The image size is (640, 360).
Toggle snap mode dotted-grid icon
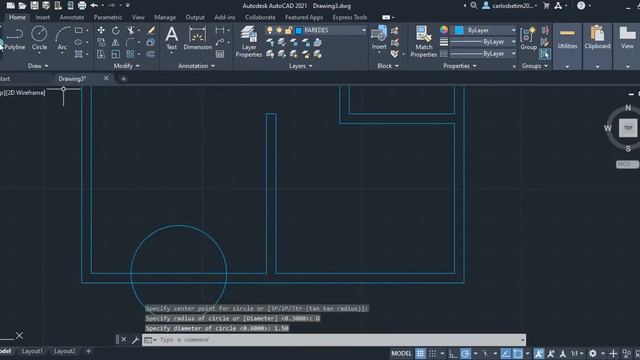point(433,353)
